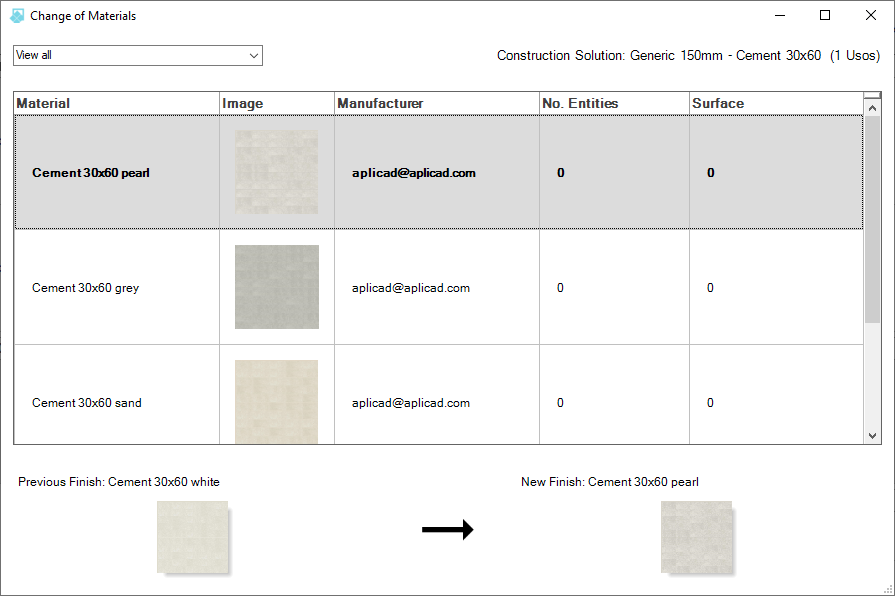Click the Cement 30x60 pearl texture image

pos(276,171)
